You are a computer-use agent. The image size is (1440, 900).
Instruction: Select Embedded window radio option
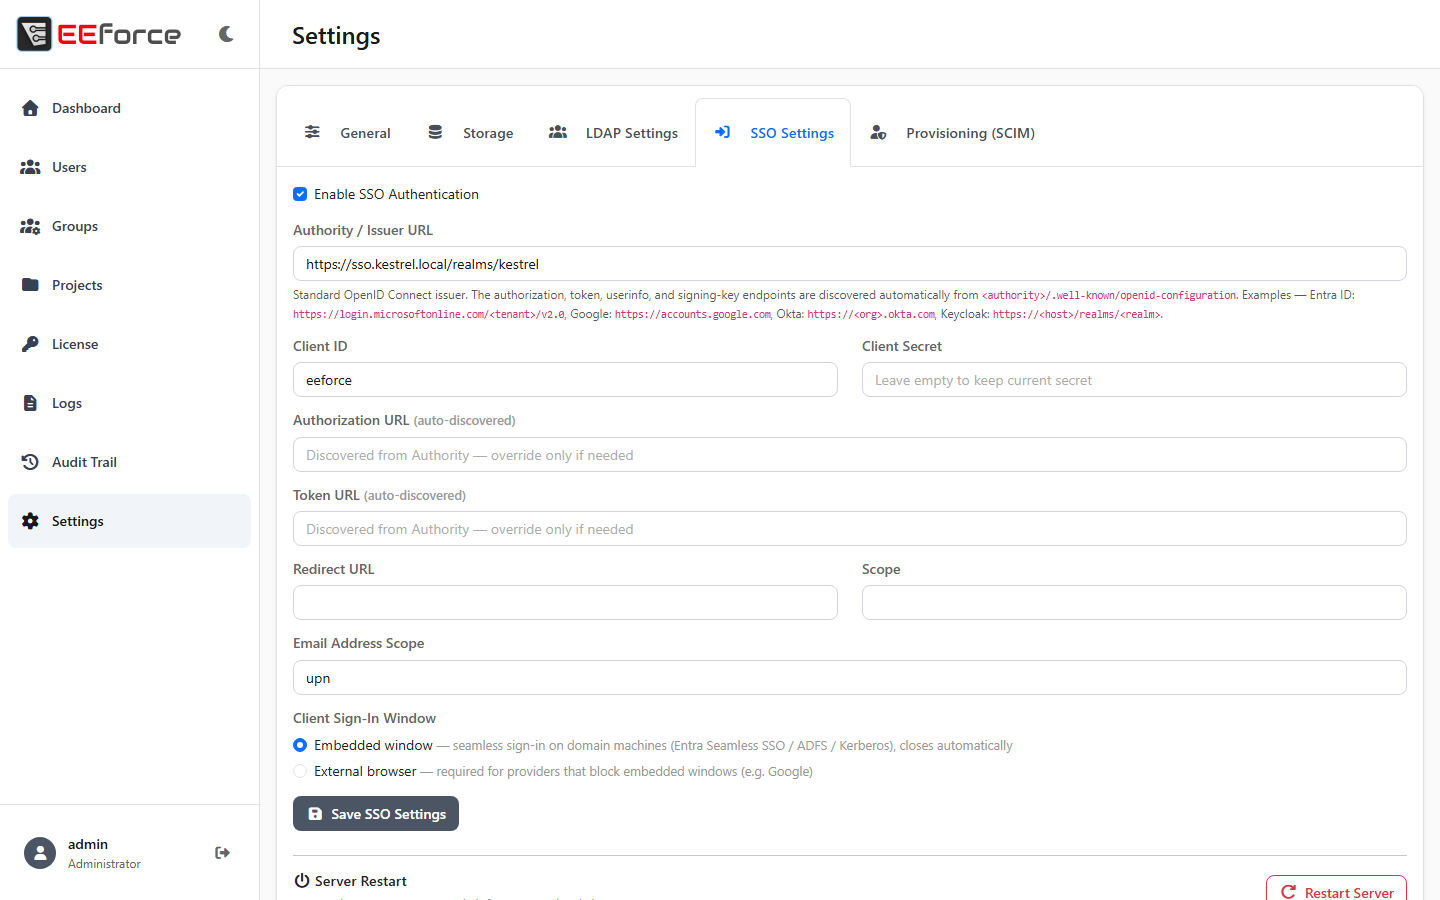tap(300, 745)
